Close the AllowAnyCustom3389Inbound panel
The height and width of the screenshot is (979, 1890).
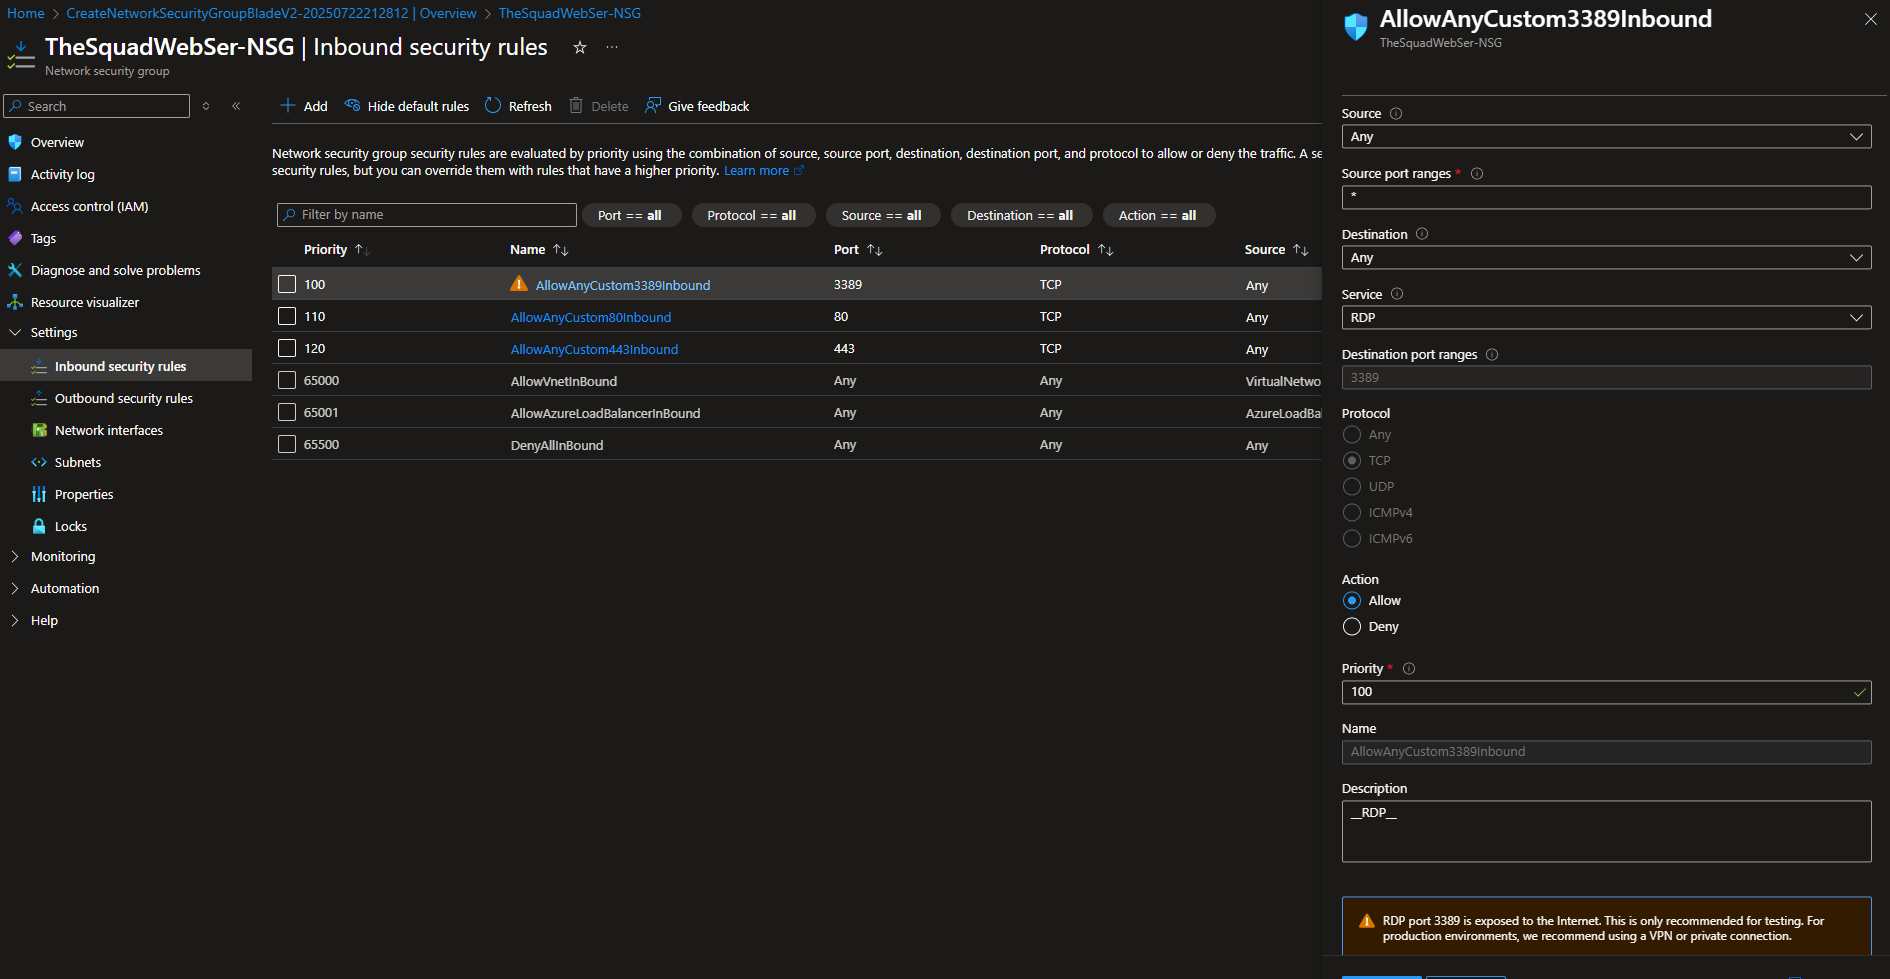pyautogui.click(x=1871, y=19)
